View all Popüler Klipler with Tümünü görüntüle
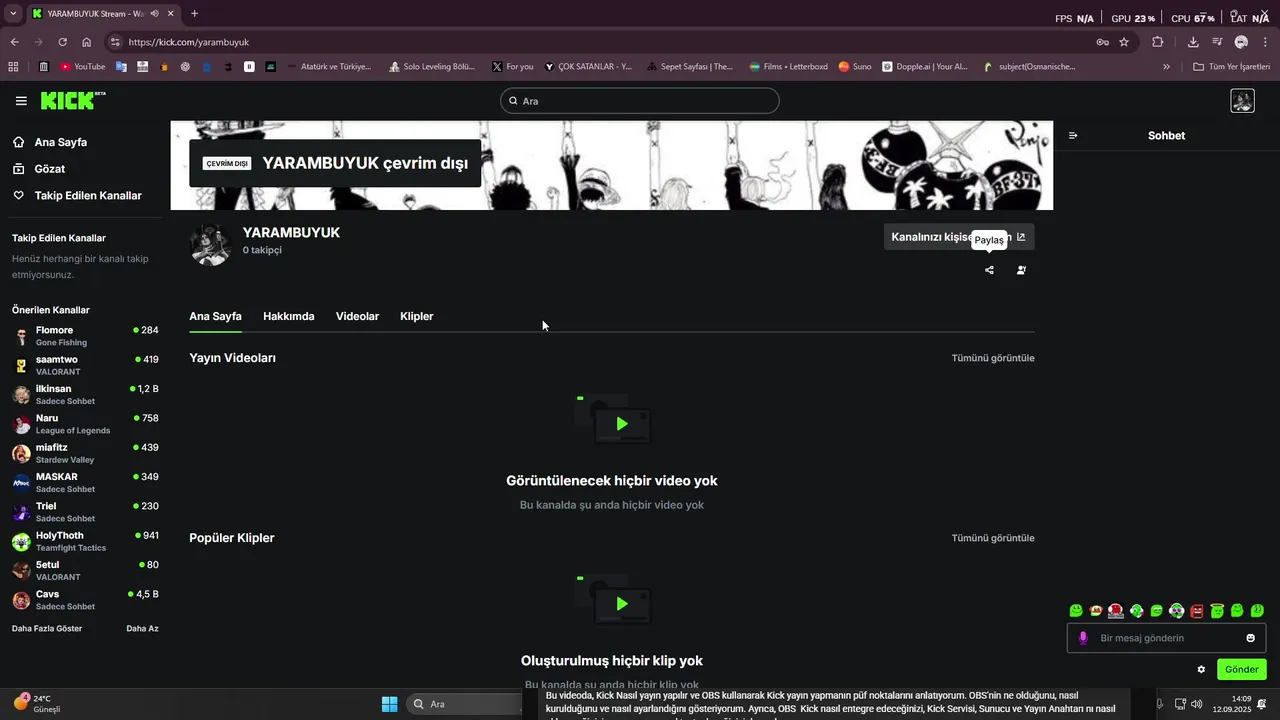The image size is (1280, 720). (993, 538)
